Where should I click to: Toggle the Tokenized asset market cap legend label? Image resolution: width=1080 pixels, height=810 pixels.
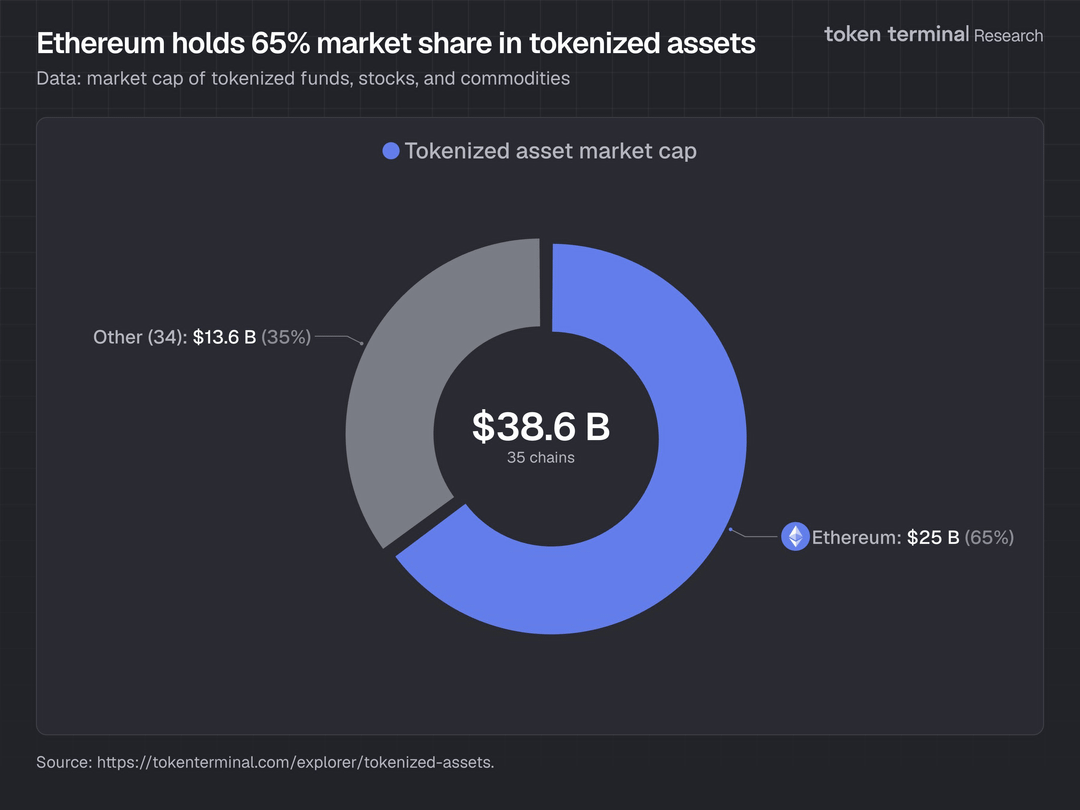[x=550, y=151]
